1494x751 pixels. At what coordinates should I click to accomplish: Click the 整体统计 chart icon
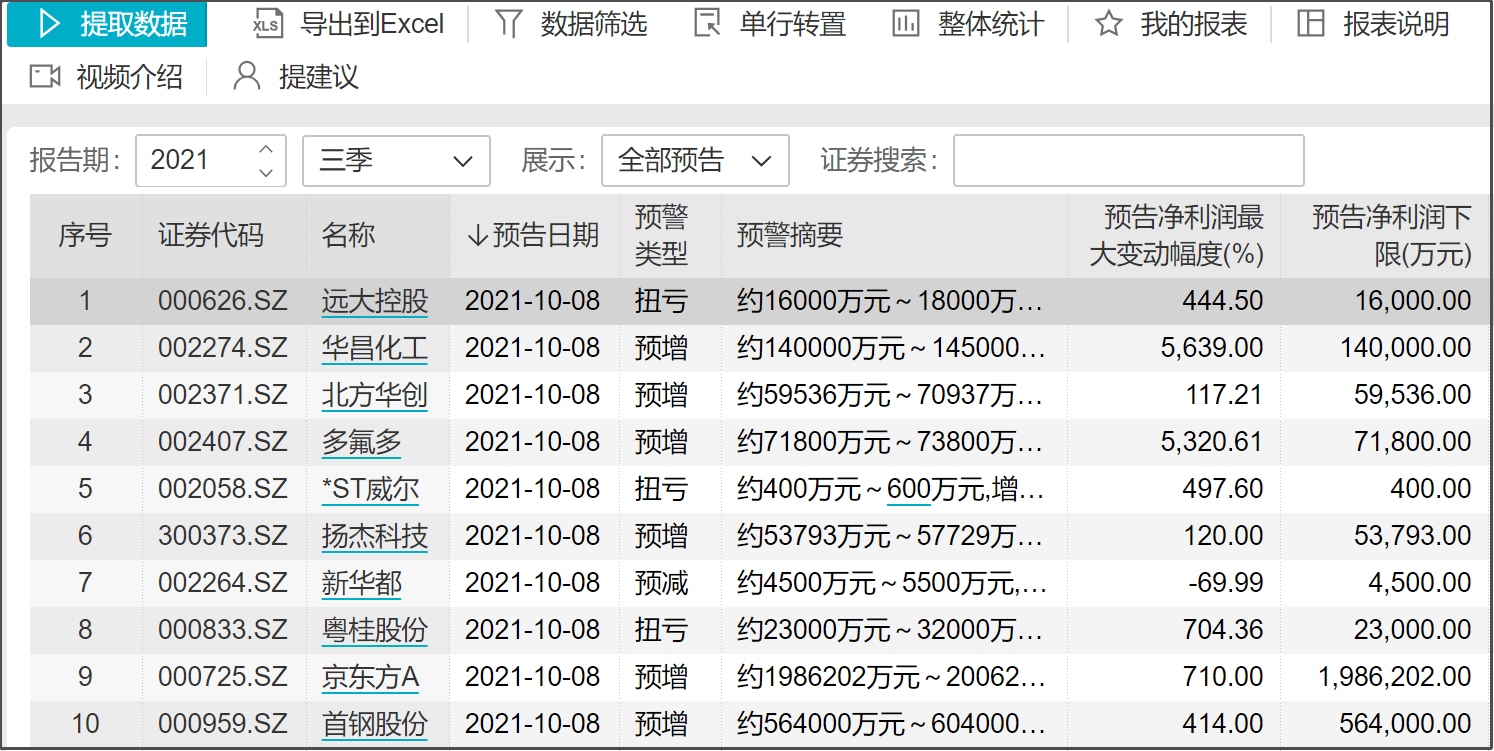pyautogui.click(x=906, y=25)
